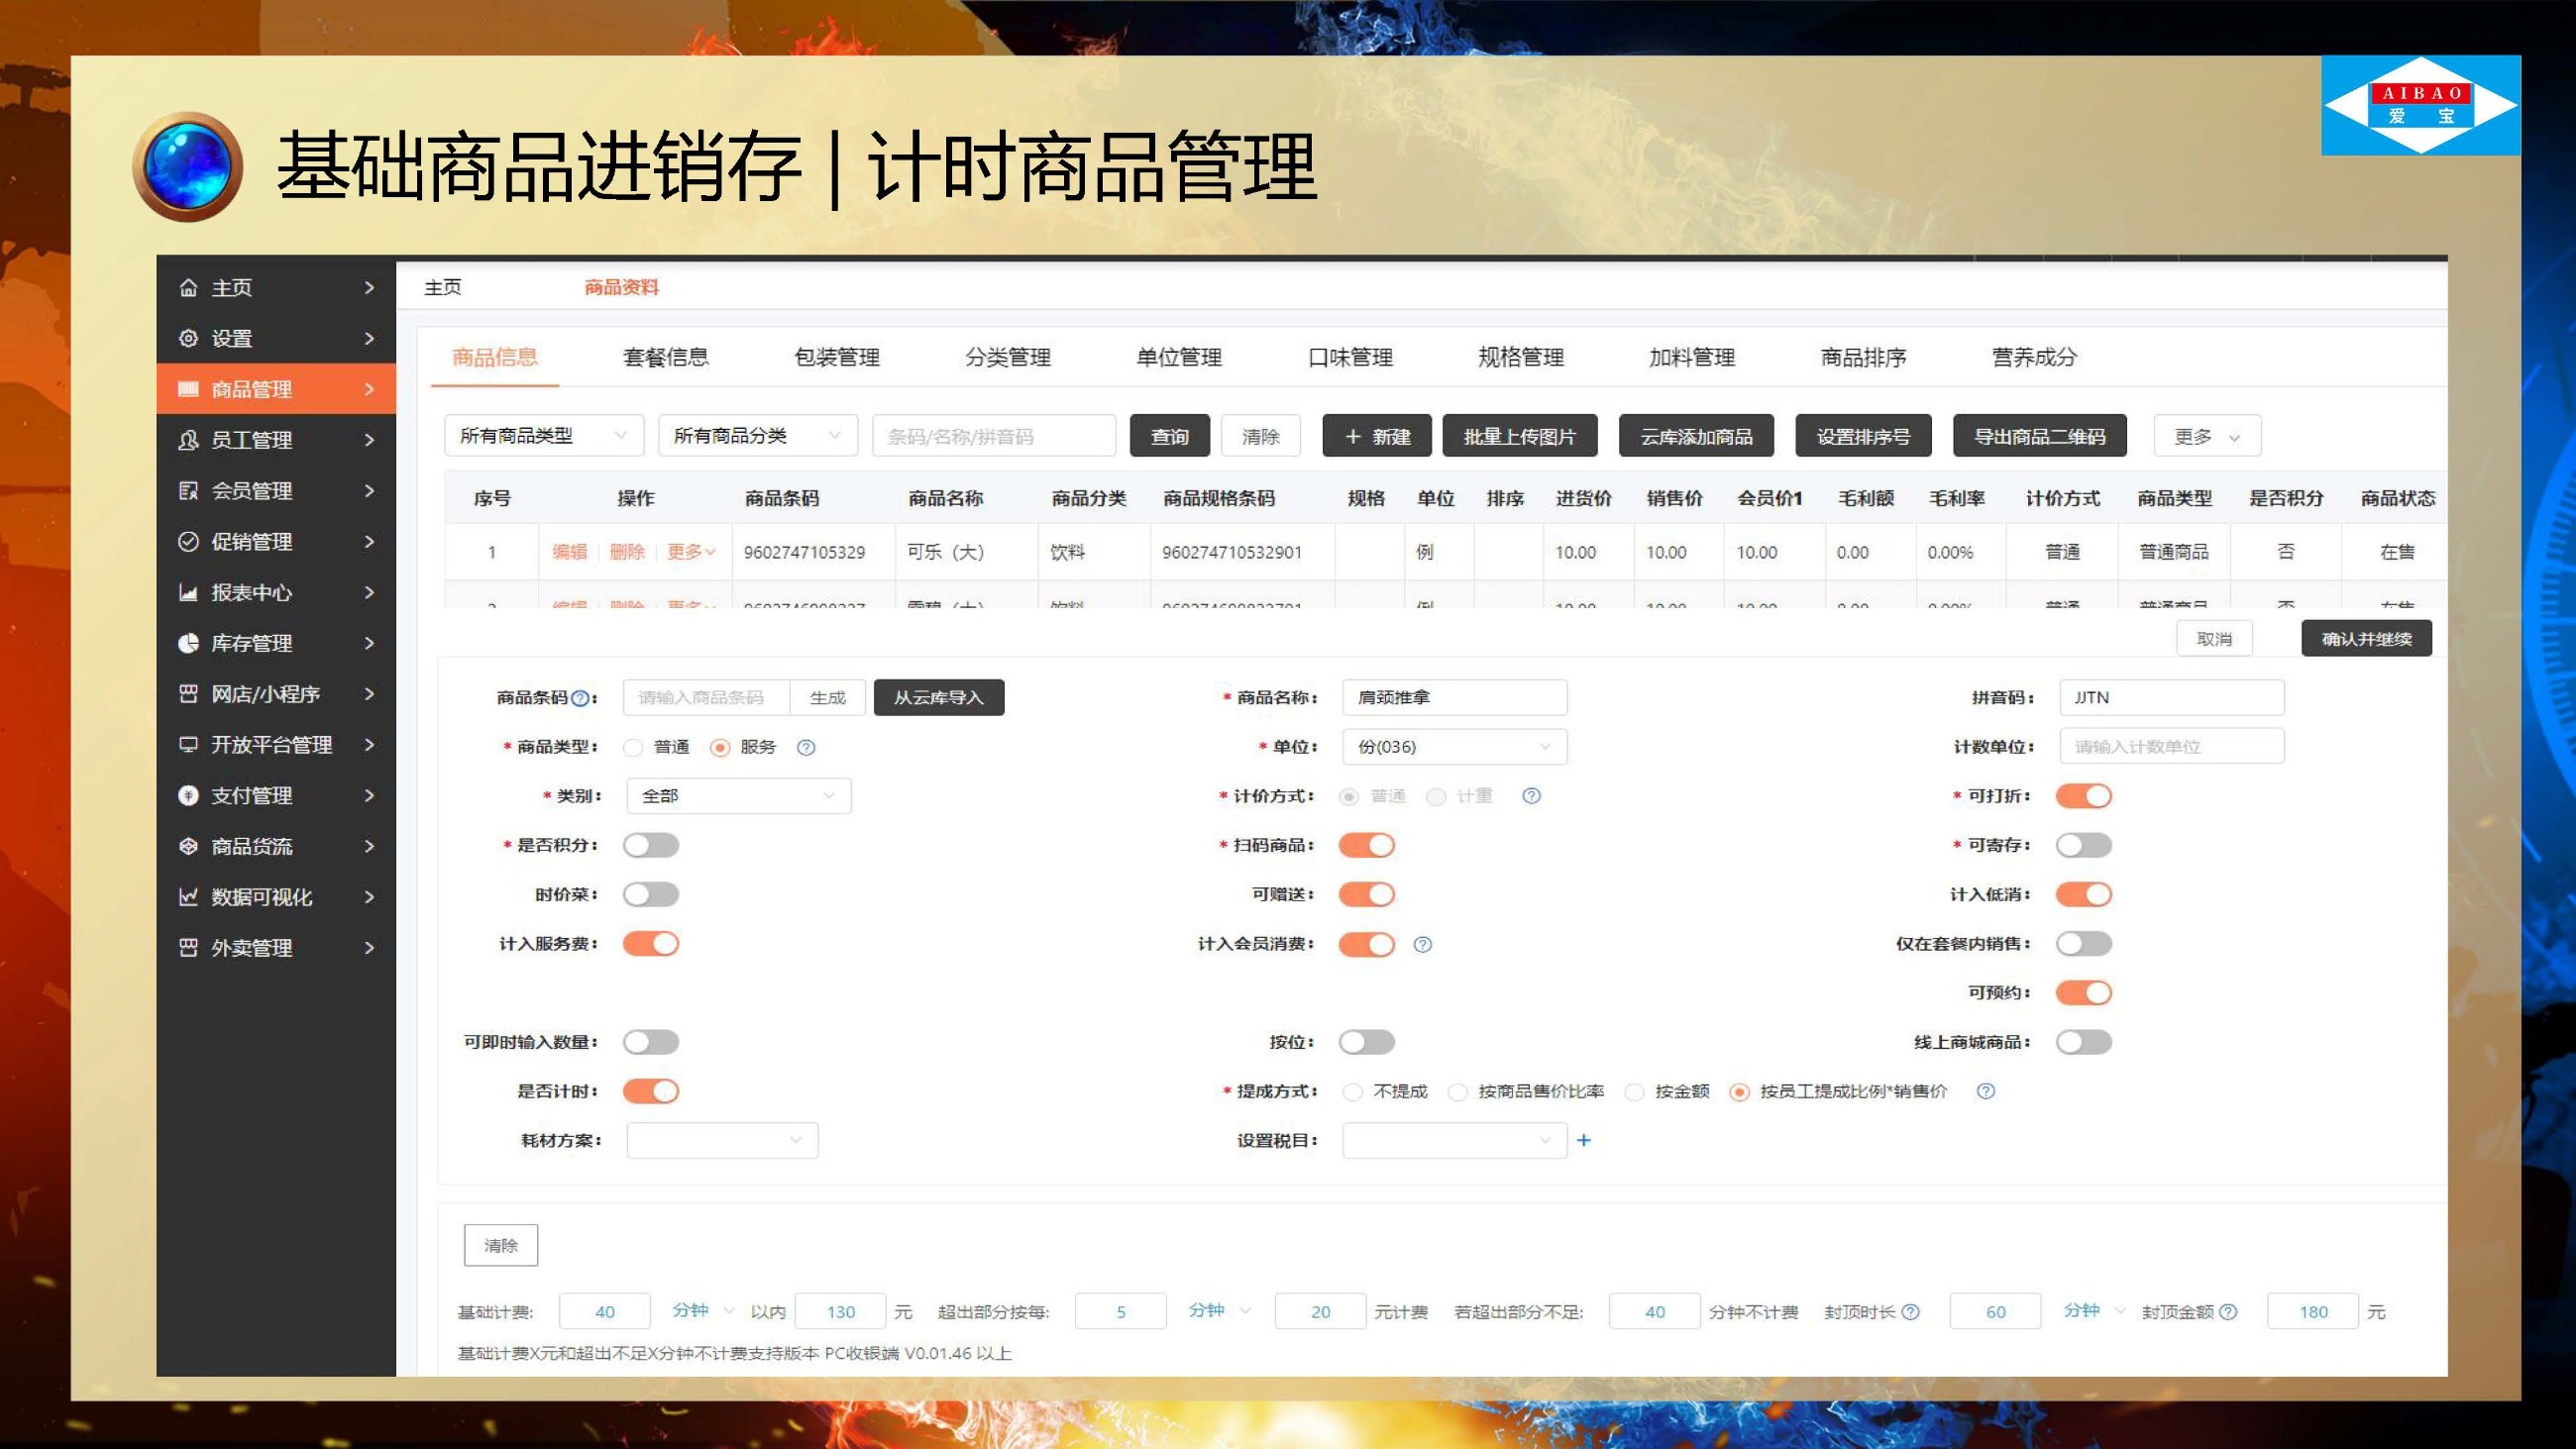The height and width of the screenshot is (1449, 2576).
Task: Select the 普通 radio for 商品类型
Action: point(633,746)
